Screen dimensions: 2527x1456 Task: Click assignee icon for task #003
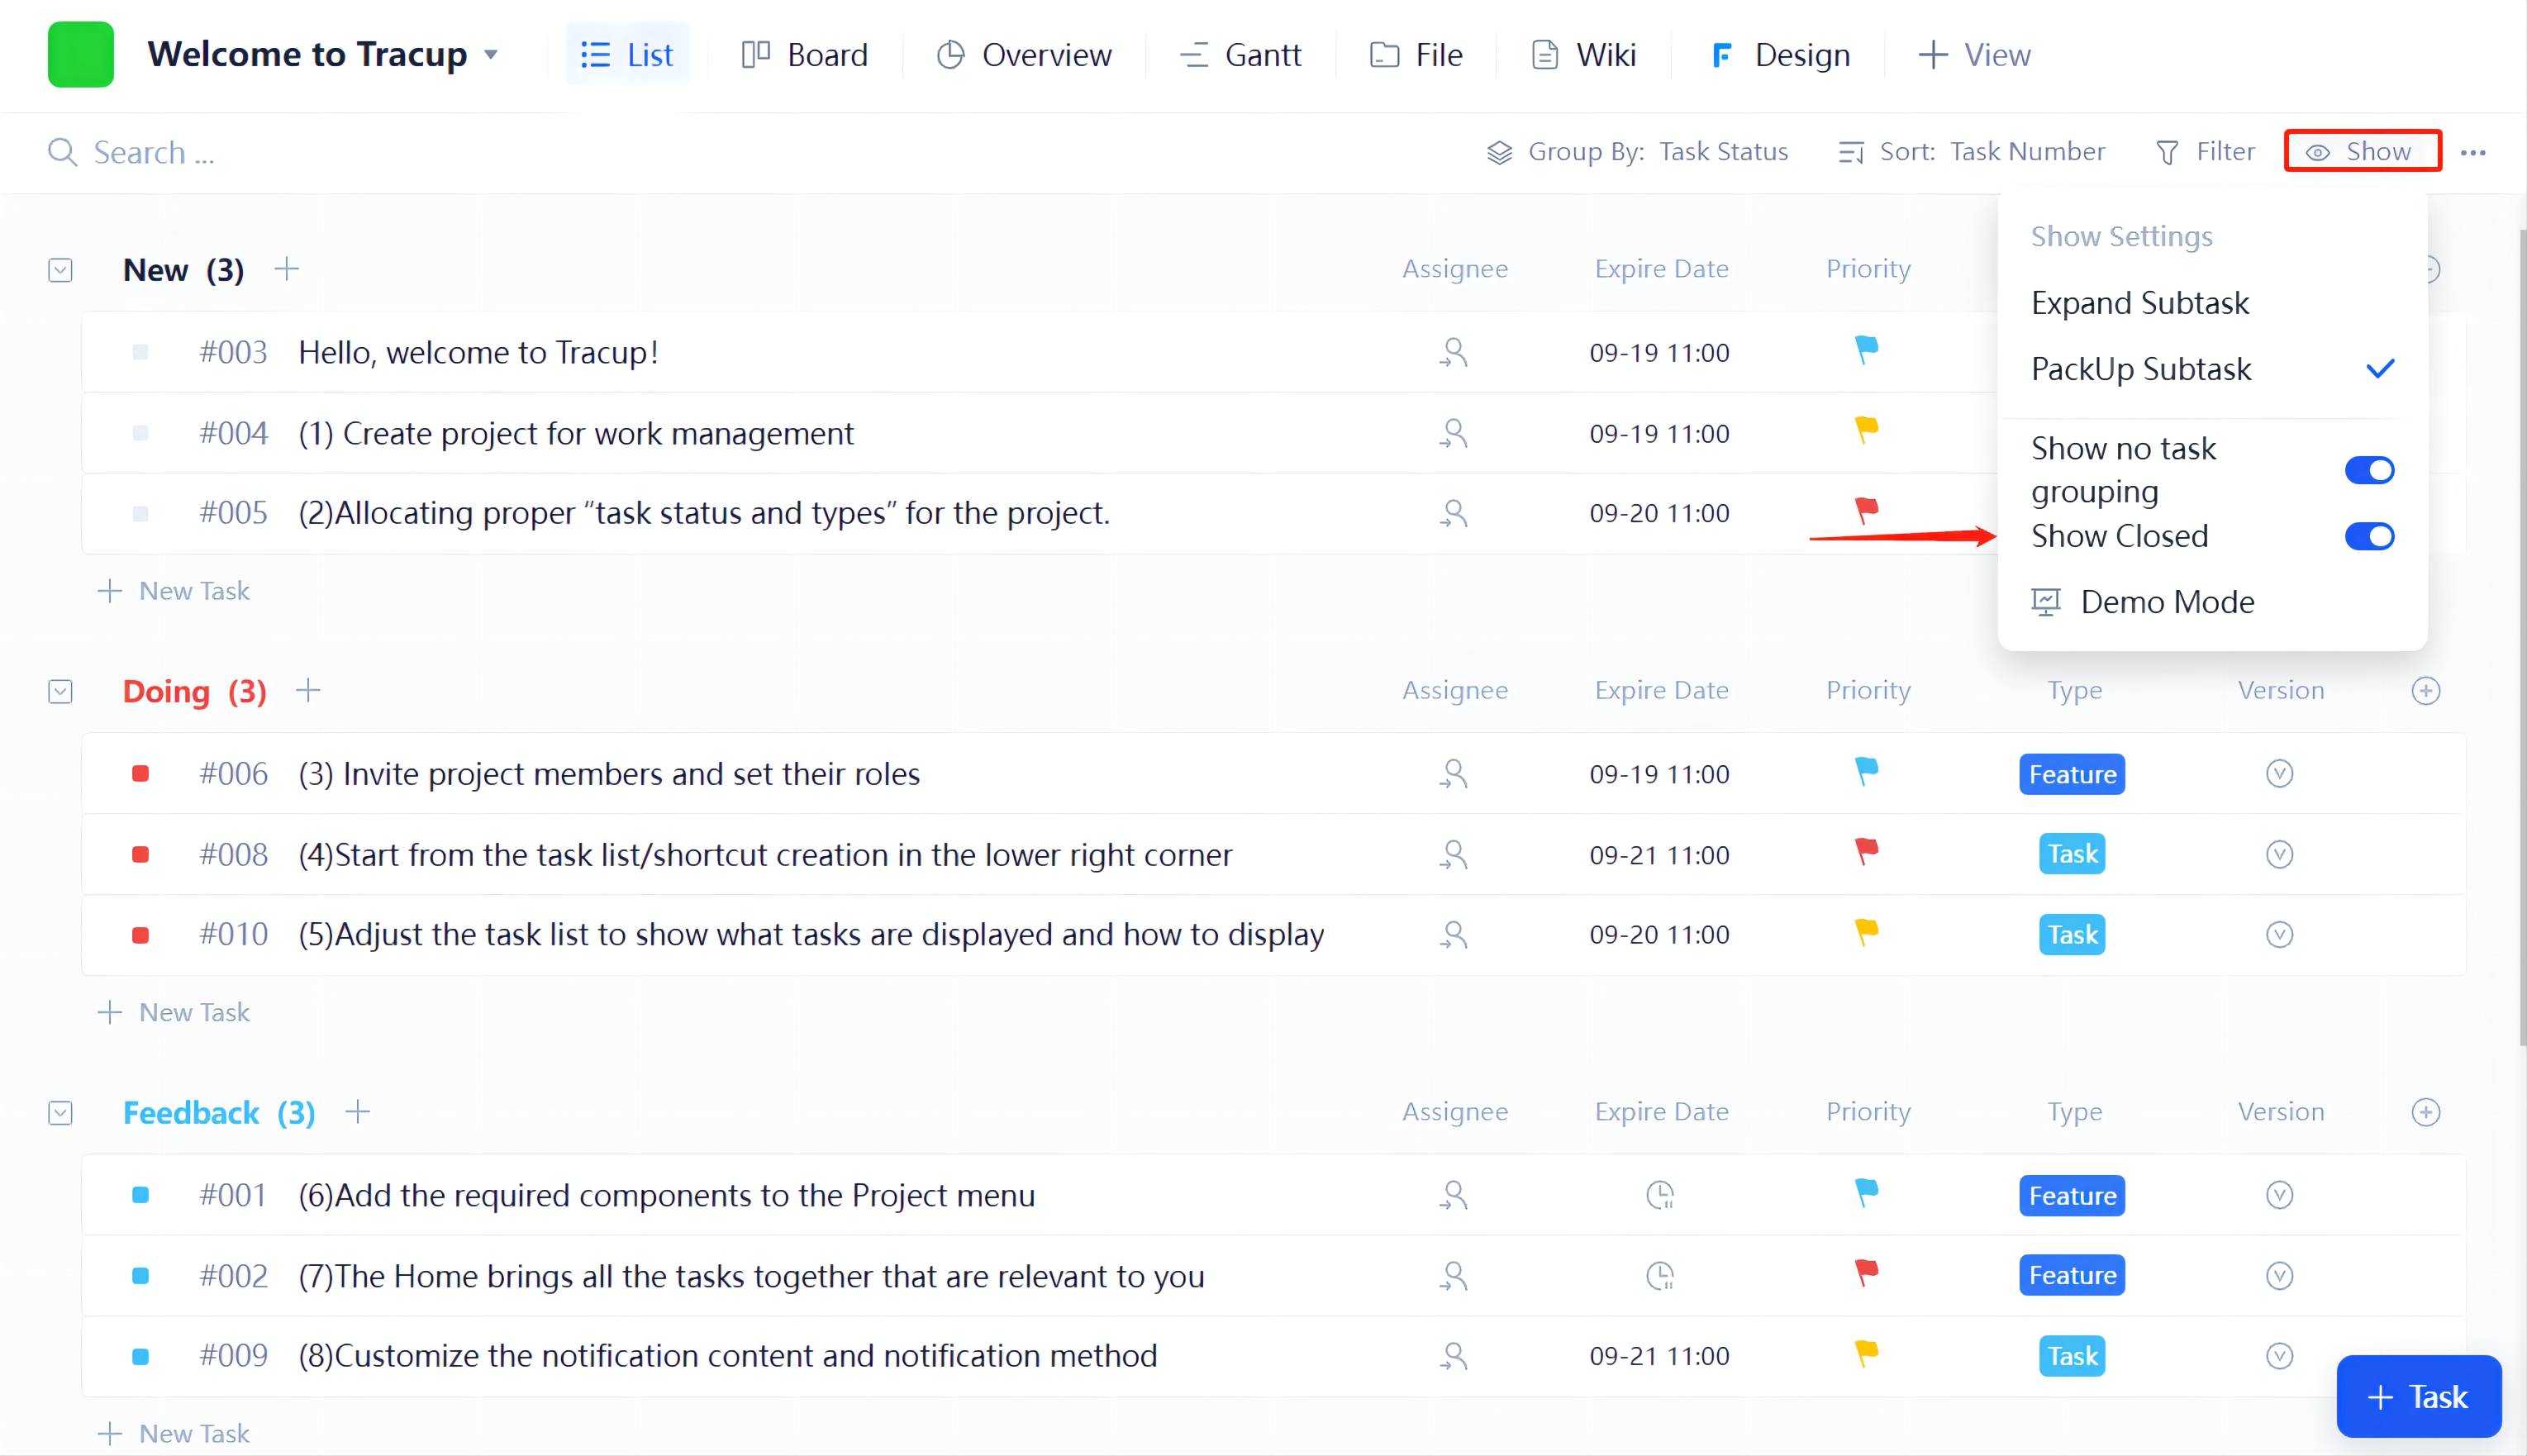coord(1453,353)
